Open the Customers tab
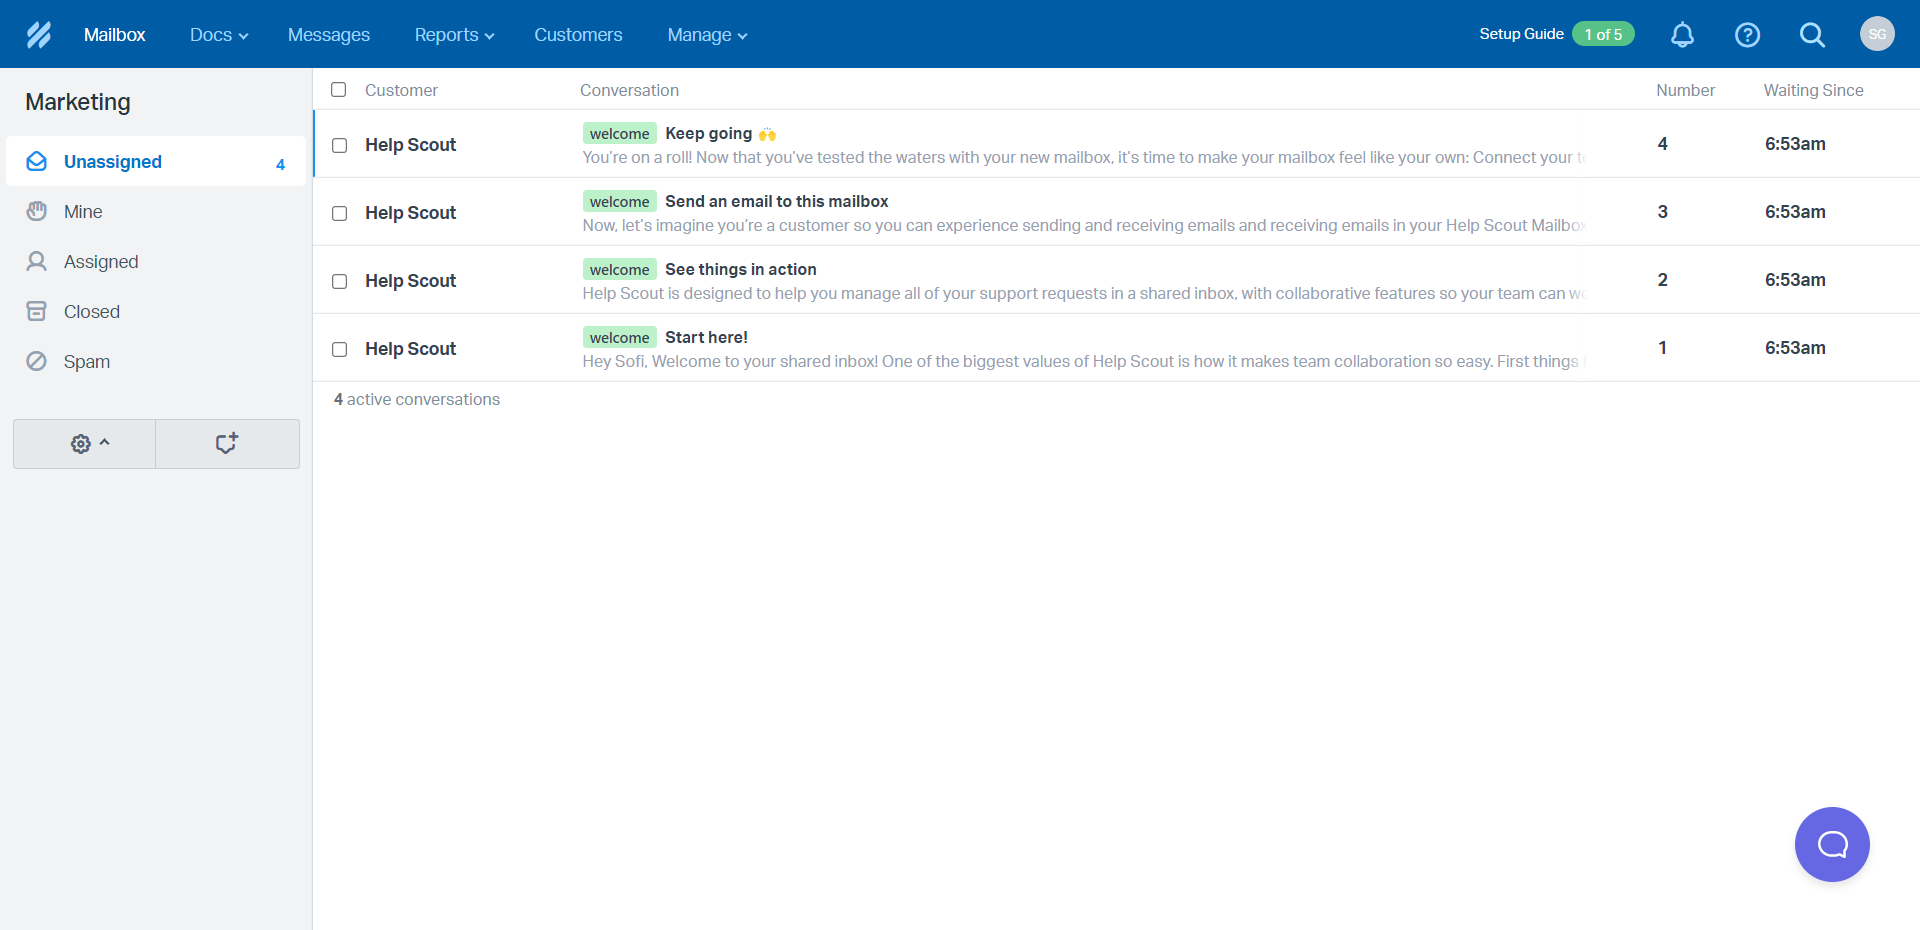The image size is (1920, 930). (578, 35)
